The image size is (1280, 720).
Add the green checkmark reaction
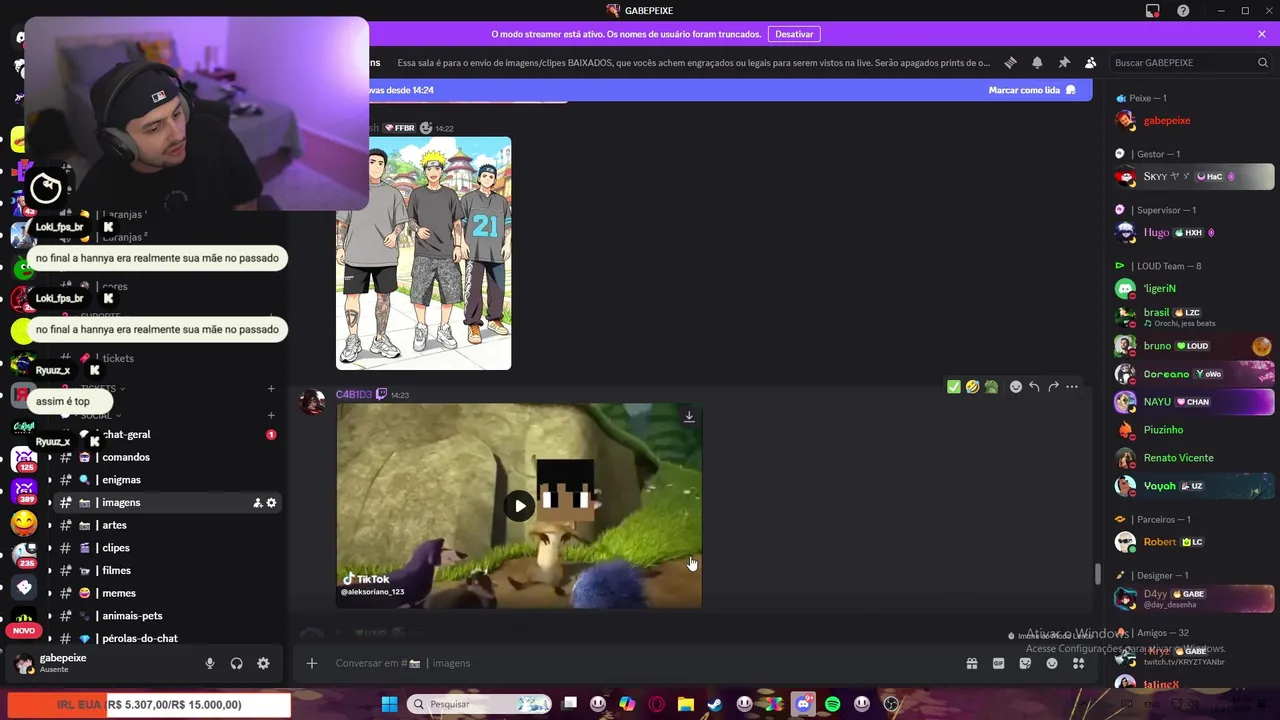pyautogui.click(x=954, y=387)
